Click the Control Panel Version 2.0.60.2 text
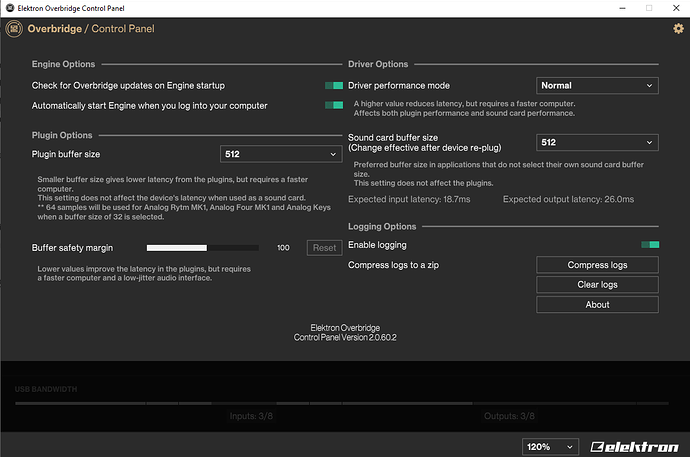The height and width of the screenshot is (457, 690). 345,338
